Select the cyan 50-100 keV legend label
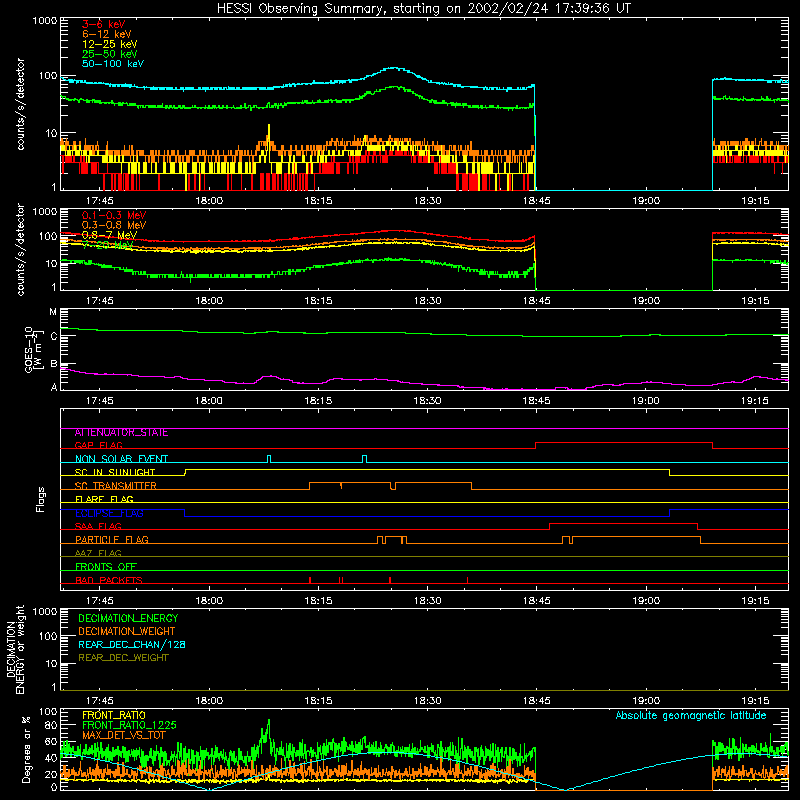 tap(113, 64)
